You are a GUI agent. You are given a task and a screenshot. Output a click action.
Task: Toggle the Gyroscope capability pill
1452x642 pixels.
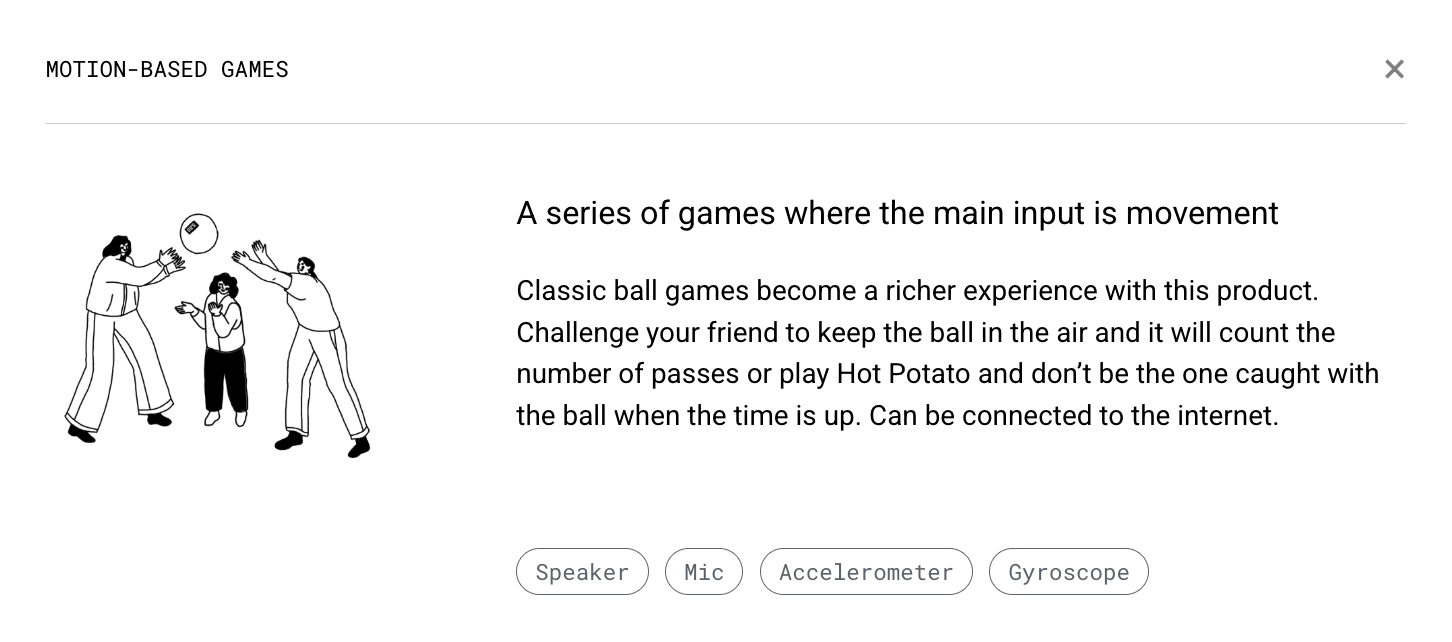point(1068,571)
